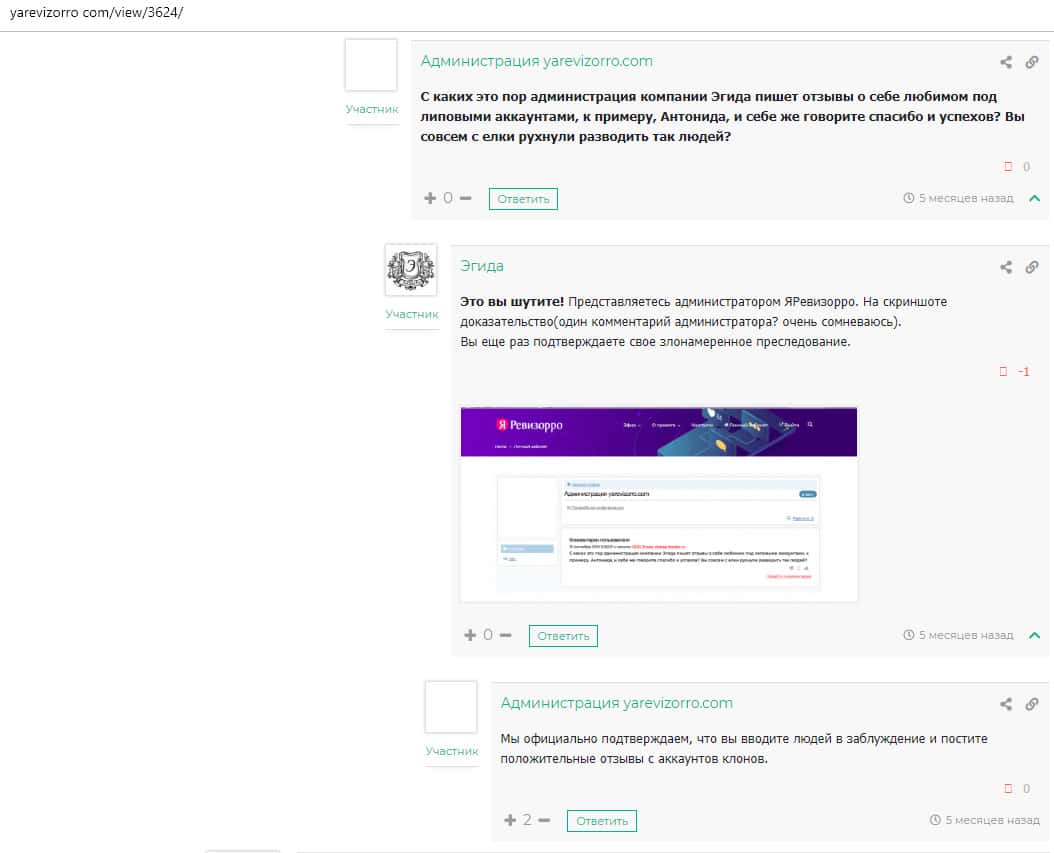
Task: Open blank avatar of last Администрация comment
Action: pyautogui.click(x=451, y=707)
